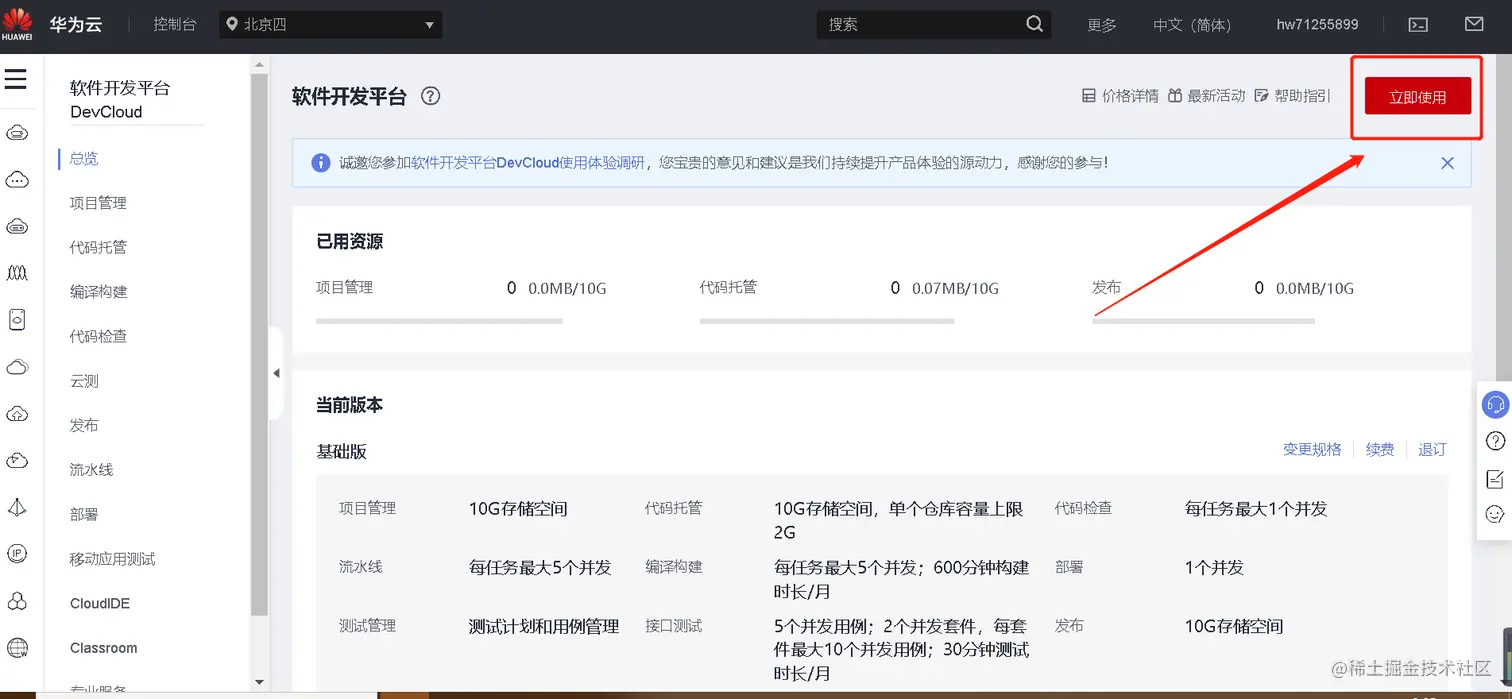1512x699 pixels.
Task: Open 移动应用测试 in the sidebar
Action: [112, 559]
